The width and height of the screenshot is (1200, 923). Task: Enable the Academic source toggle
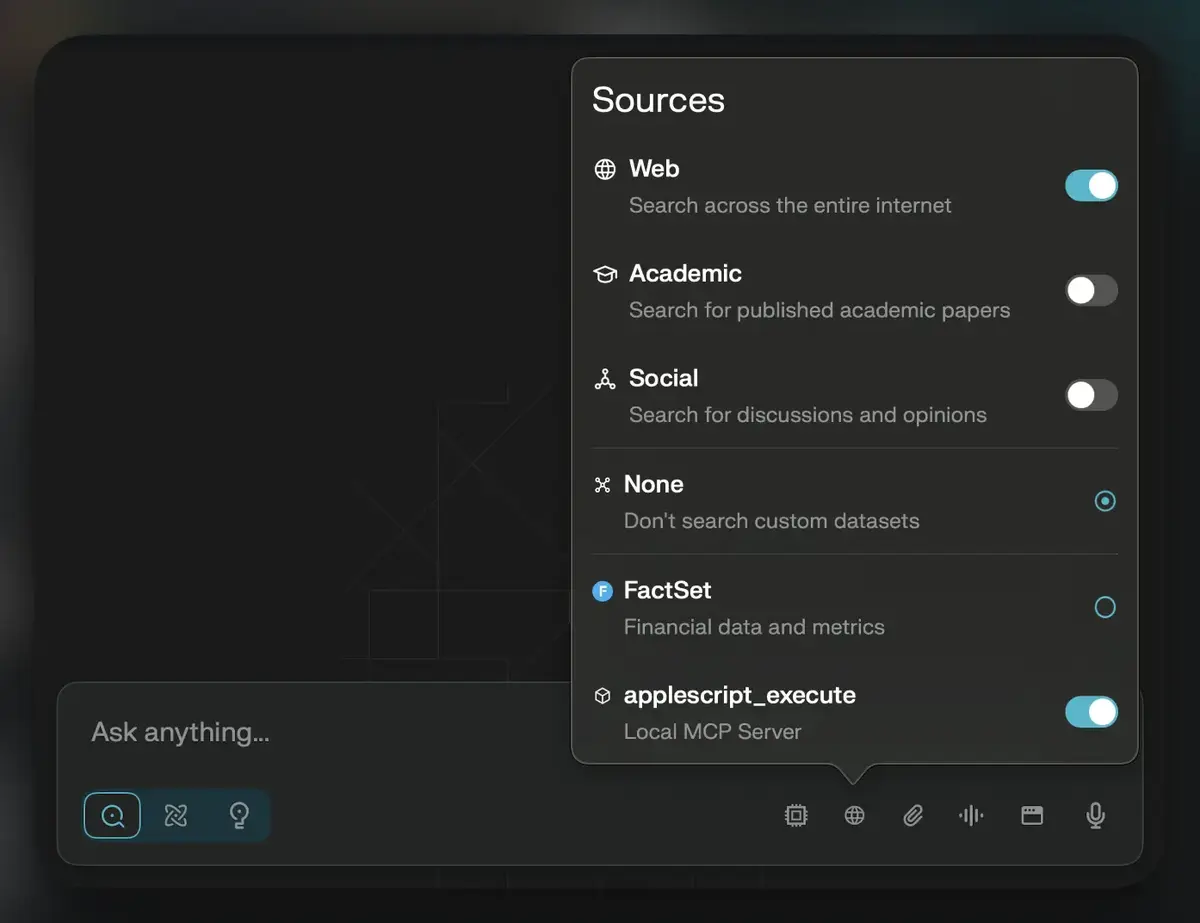click(1091, 291)
